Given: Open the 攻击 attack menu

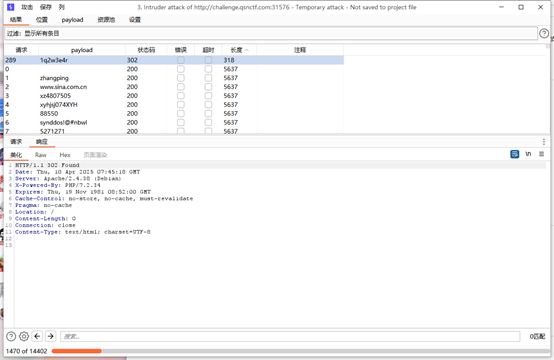Looking at the screenshot, I should coord(27,7).
